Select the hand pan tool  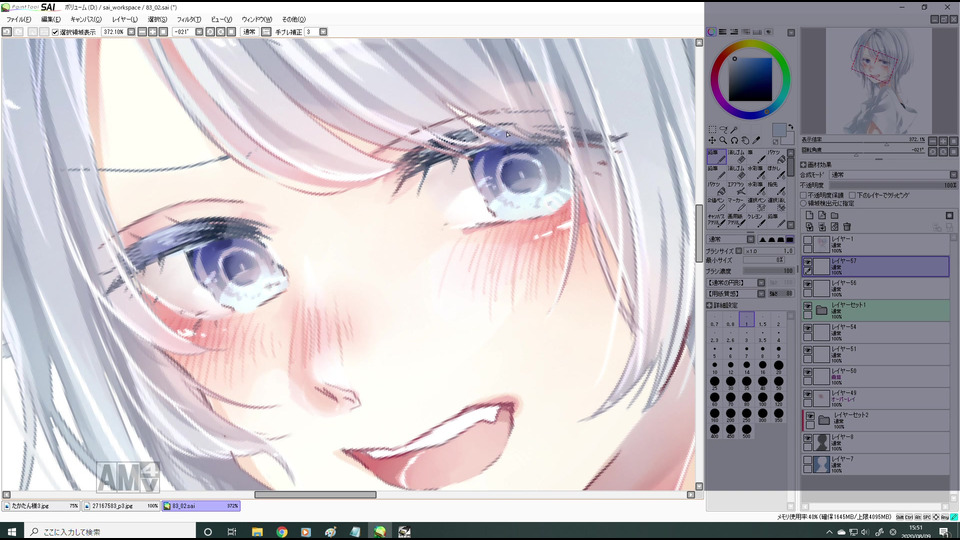pyautogui.click(x=745, y=140)
